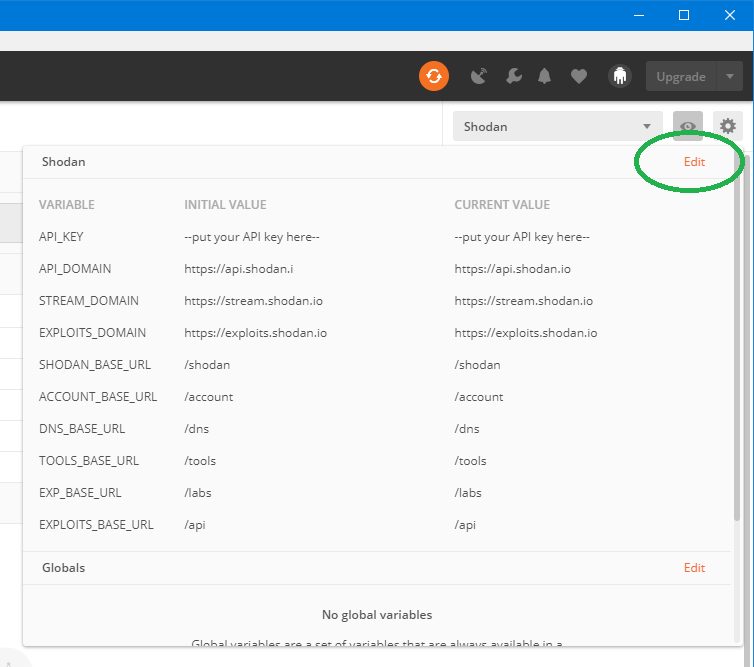Click the No global variables message

coord(377,615)
